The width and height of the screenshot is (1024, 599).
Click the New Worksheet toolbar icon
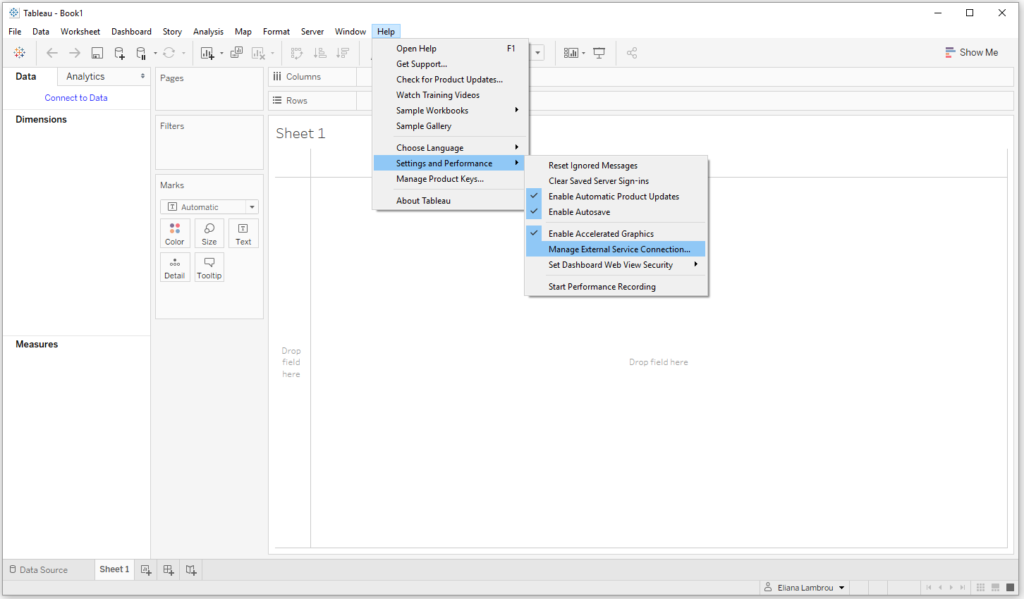click(x=208, y=52)
